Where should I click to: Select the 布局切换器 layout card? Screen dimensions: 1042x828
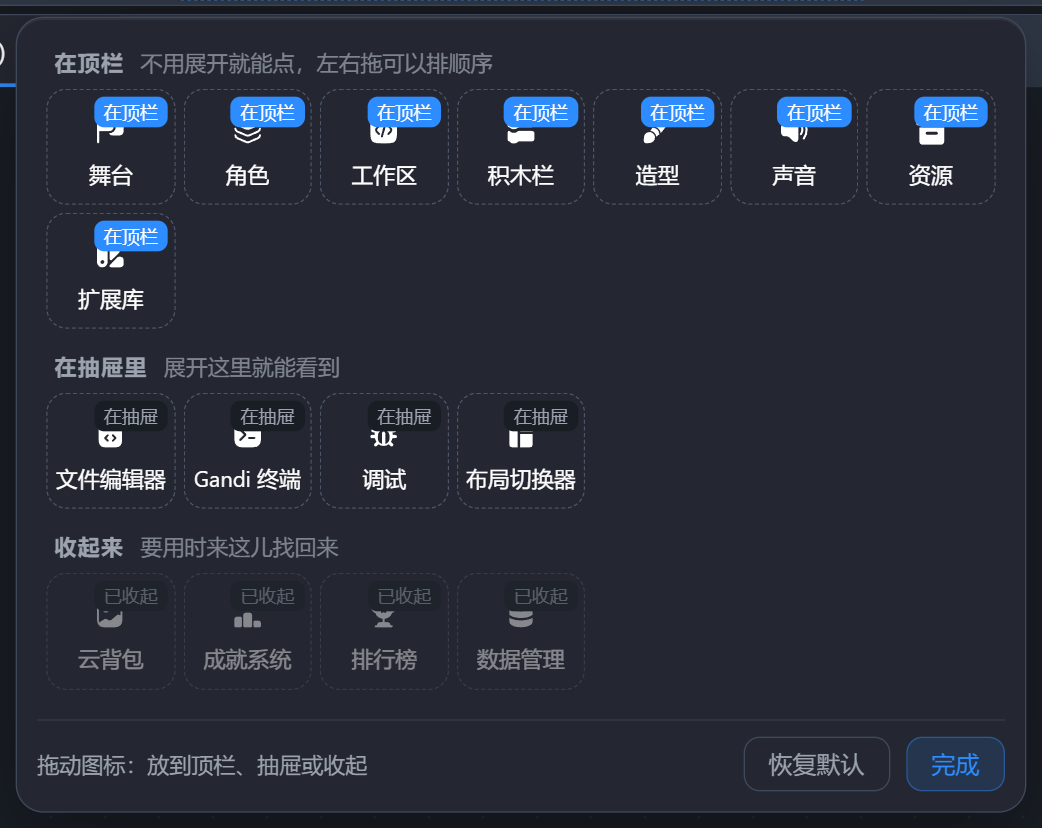pos(521,451)
